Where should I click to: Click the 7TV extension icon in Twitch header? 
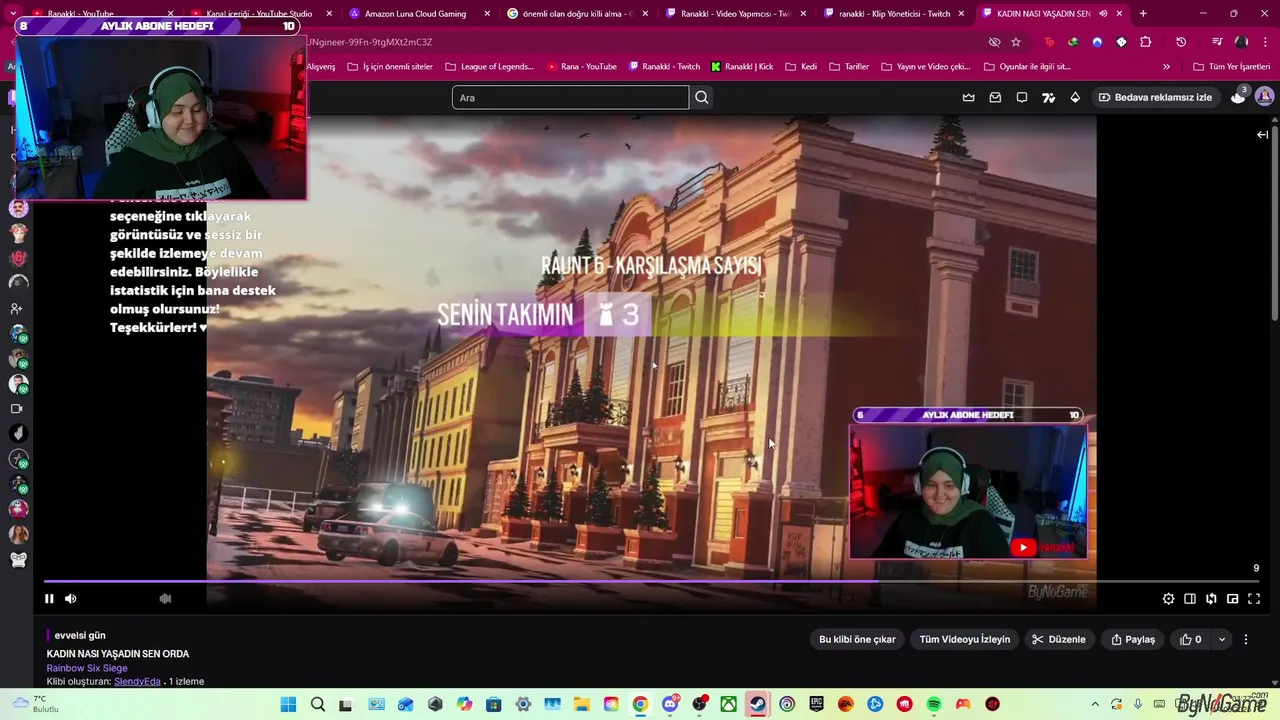(x=1048, y=97)
